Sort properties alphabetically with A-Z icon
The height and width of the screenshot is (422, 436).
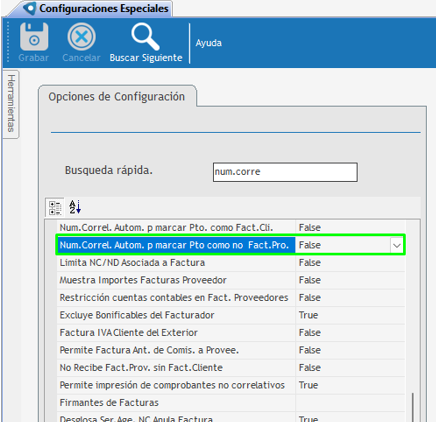click(75, 207)
